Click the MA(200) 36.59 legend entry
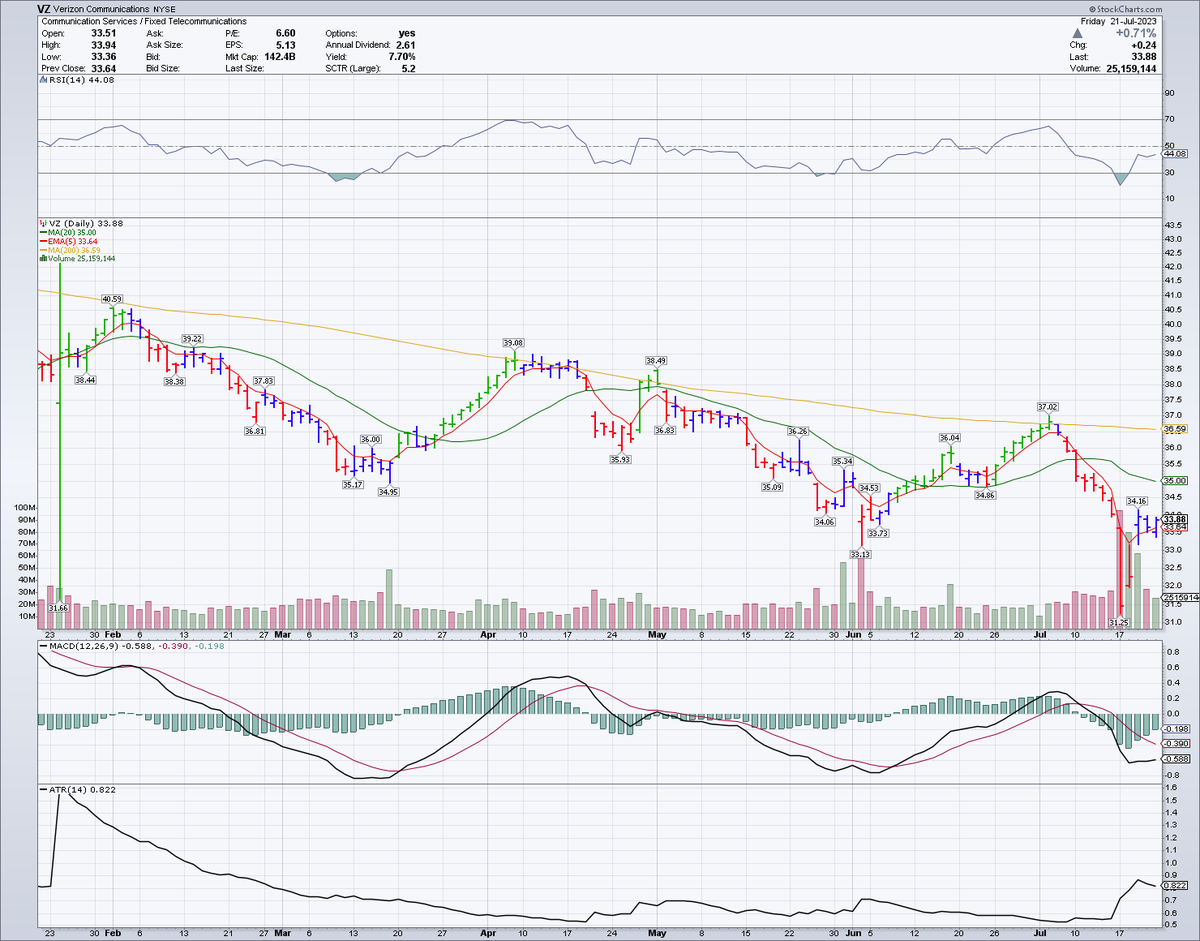The width and height of the screenshot is (1200, 941). (69, 249)
